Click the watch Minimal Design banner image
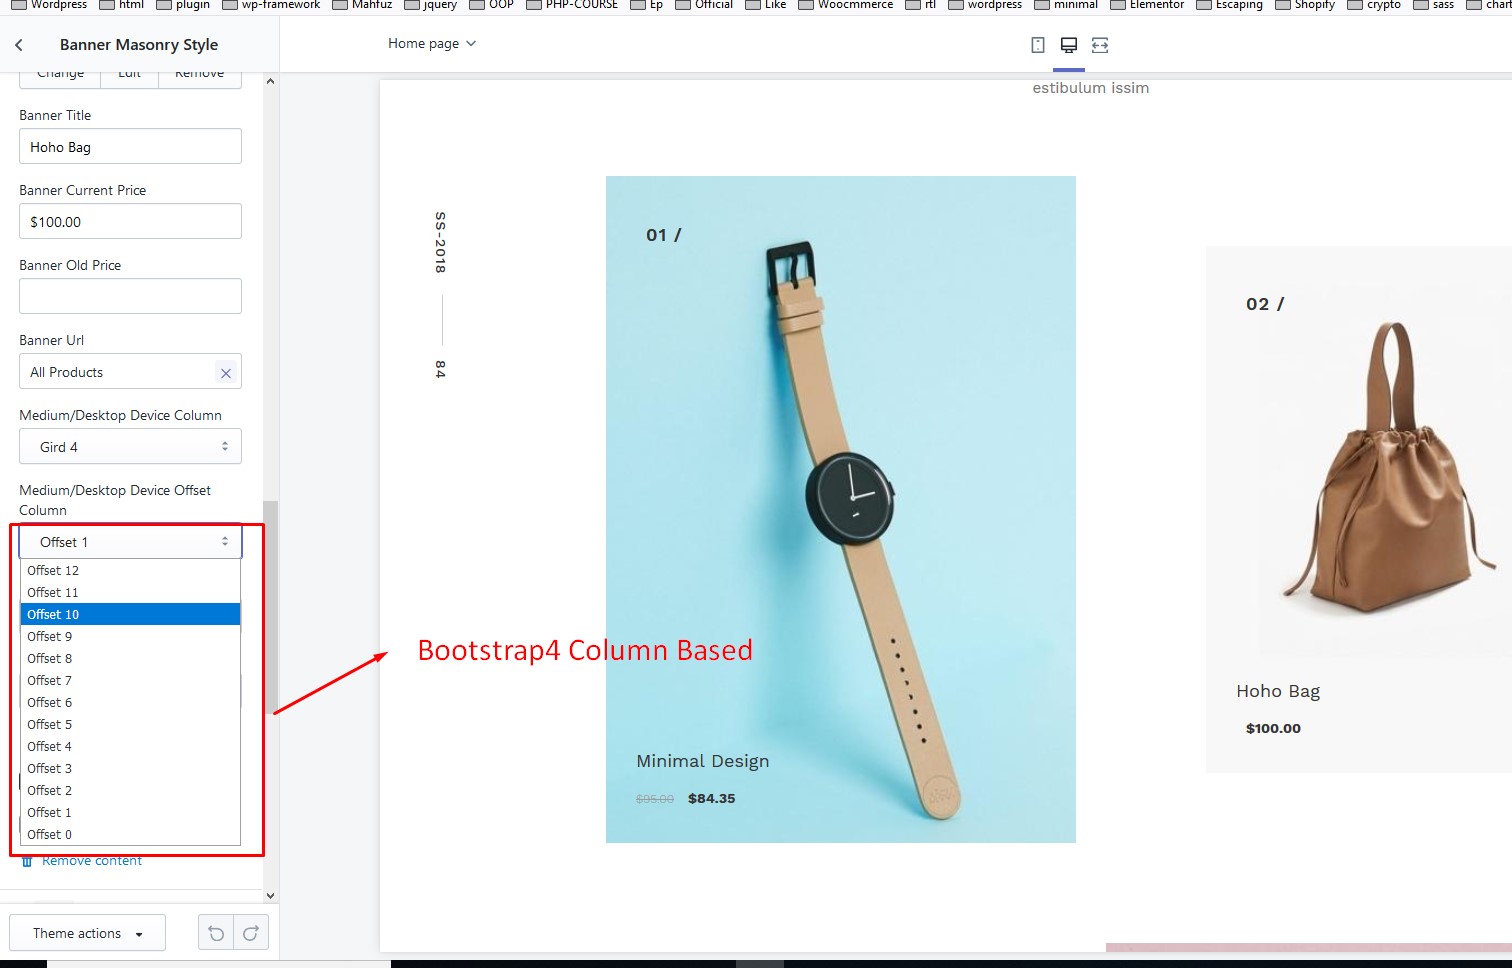1512x968 pixels. coord(840,509)
